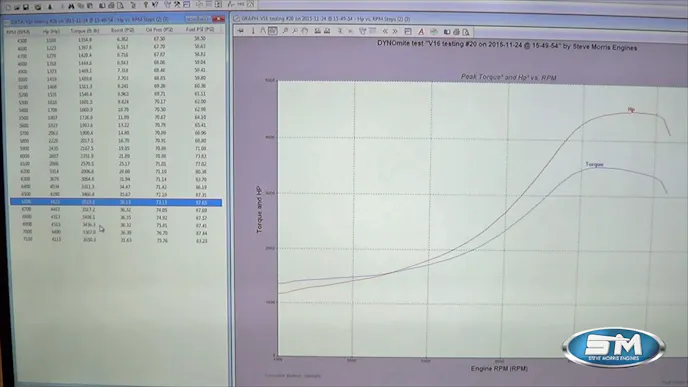Click the Hp (Hp) column header
This screenshot has height=387, width=688.
(x=51, y=32)
